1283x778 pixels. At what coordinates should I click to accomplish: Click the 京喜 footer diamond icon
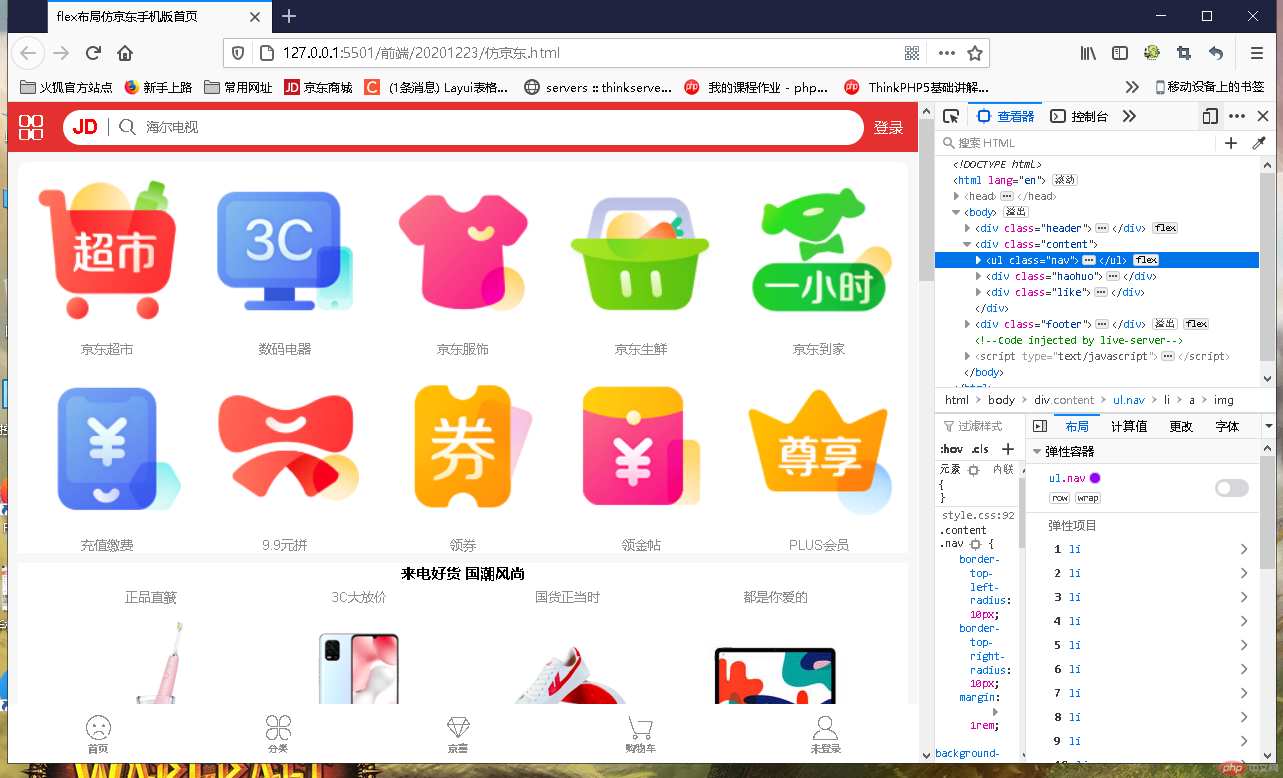click(x=458, y=727)
